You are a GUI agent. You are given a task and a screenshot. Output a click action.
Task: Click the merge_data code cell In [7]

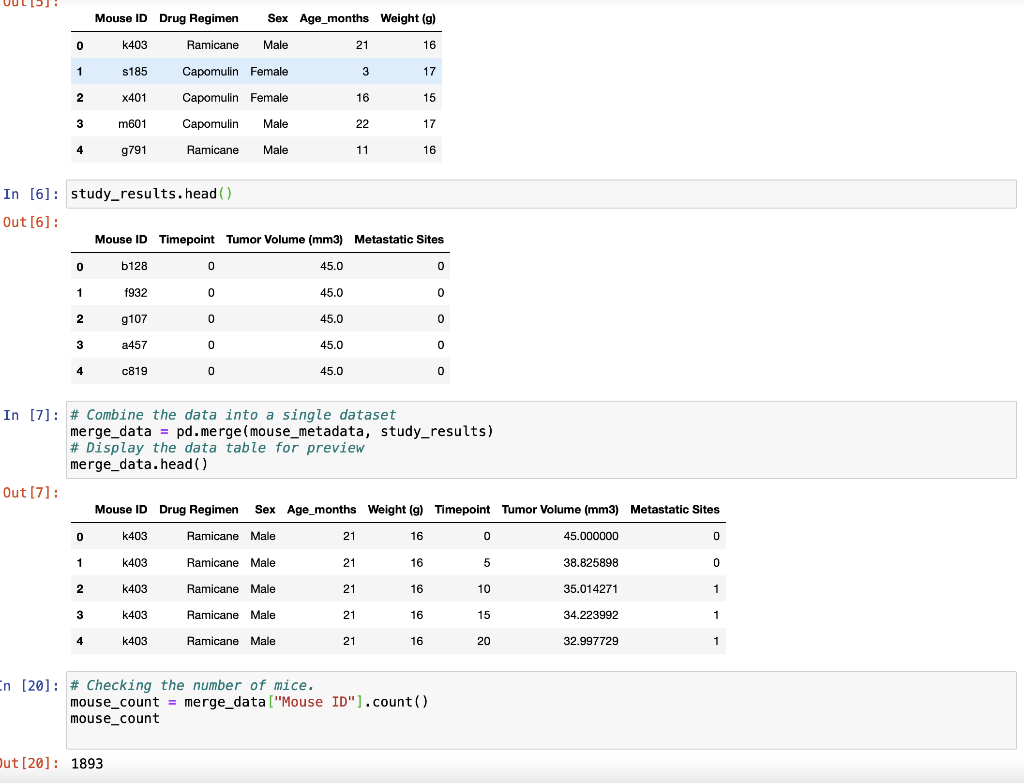541,439
